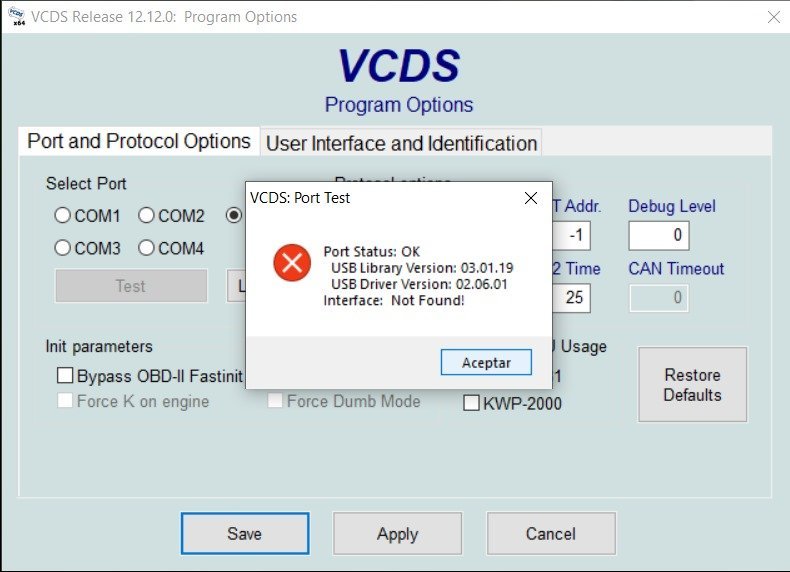Click the red error icon in Port Test dialog
Screen dimensions: 790x572
(292, 263)
